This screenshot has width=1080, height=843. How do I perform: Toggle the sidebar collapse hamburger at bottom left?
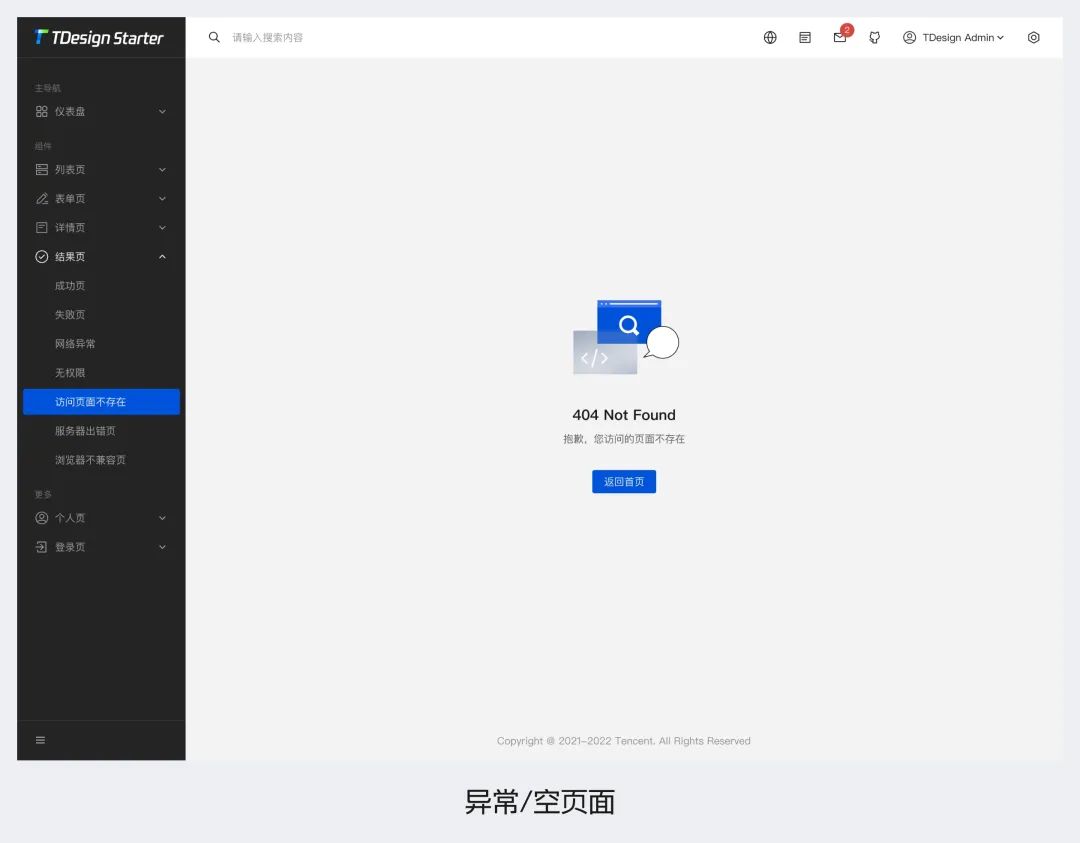(x=40, y=740)
